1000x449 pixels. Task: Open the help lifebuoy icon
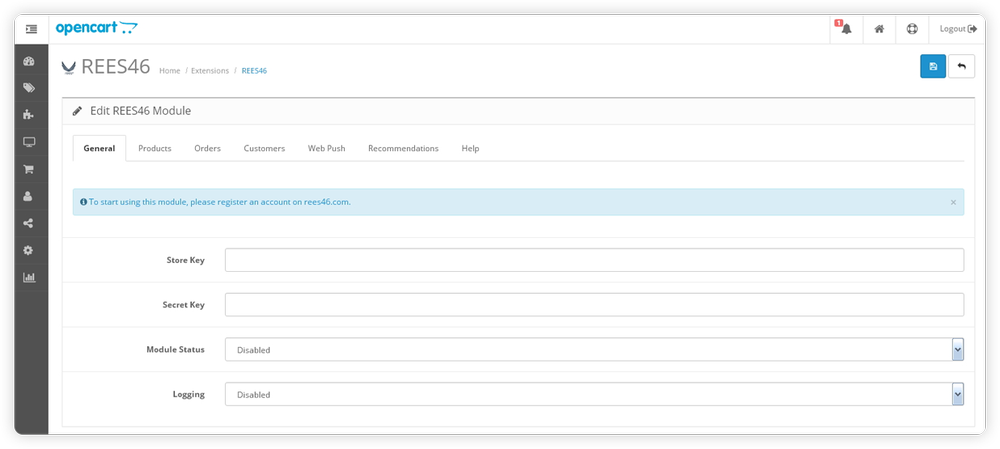[912, 29]
